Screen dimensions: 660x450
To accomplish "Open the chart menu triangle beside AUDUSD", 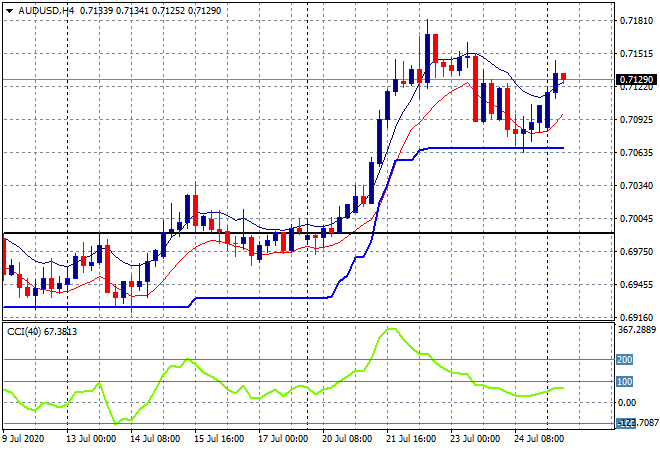I will coord(9,11).
